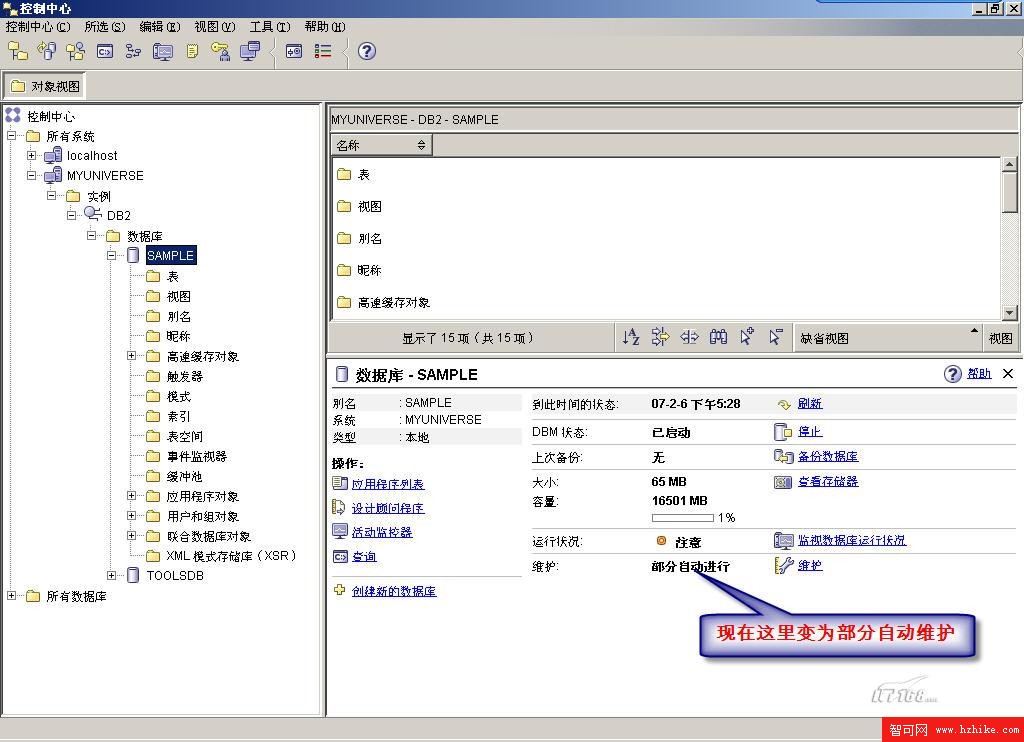Screen dimensions: 1024x742
Task: Click the Task Center toolbar icon
Action: pos(133,51)
